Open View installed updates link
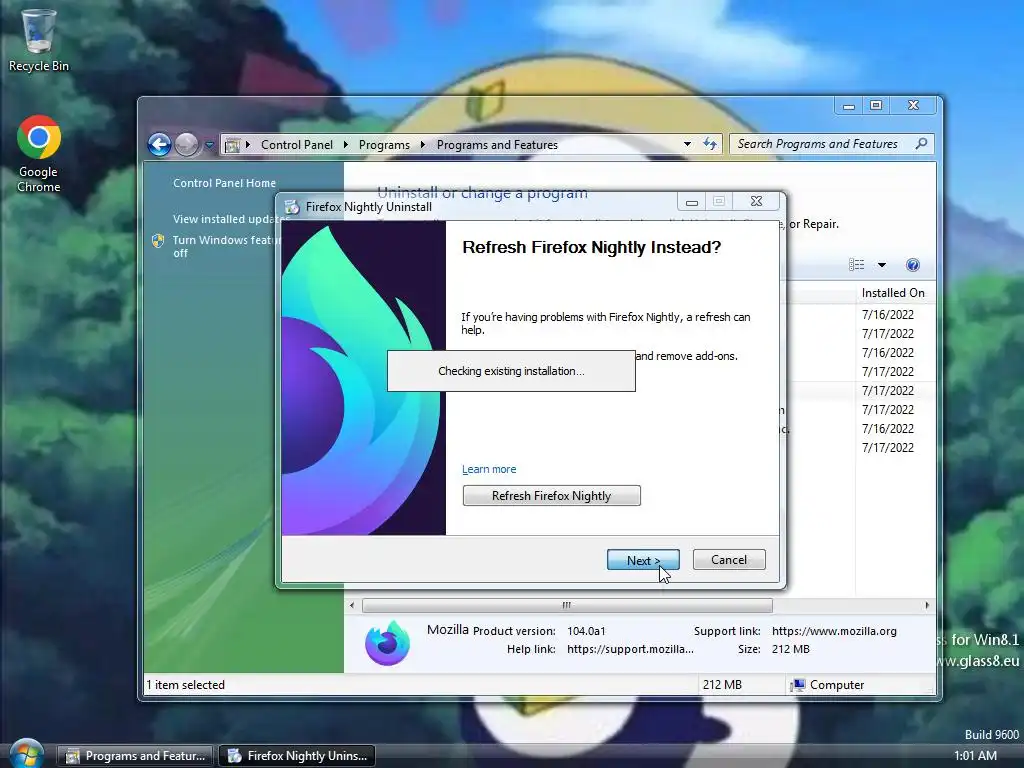This screenshot has height=768, width=1024. click(226, 219)
